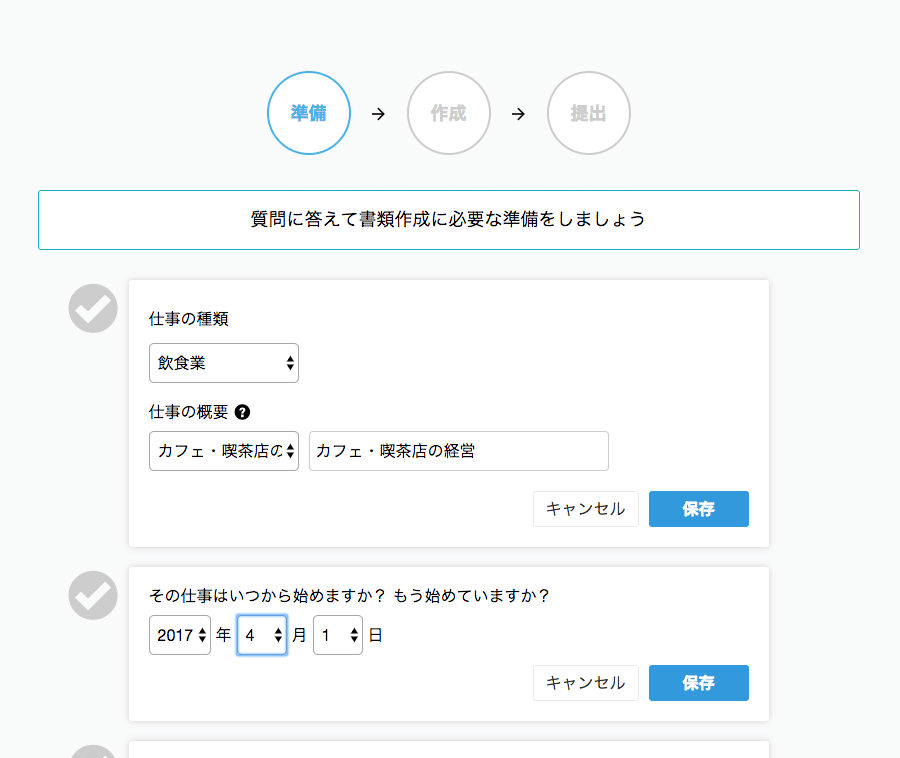The width and height of the screenshot is (900, 758).
Task: Click the arrow between 作成 and 提出
Action: [518, 114]
